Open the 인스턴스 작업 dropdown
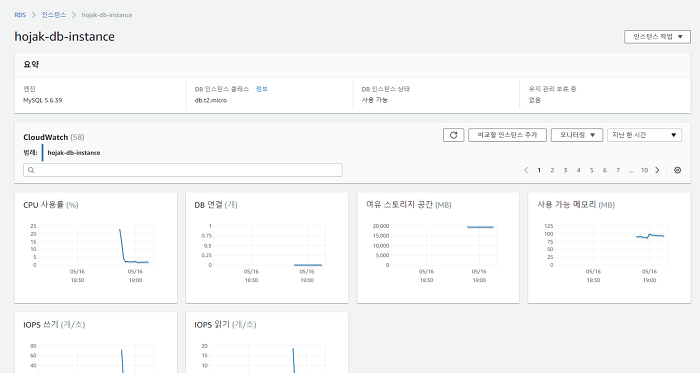 pos(657,37)
